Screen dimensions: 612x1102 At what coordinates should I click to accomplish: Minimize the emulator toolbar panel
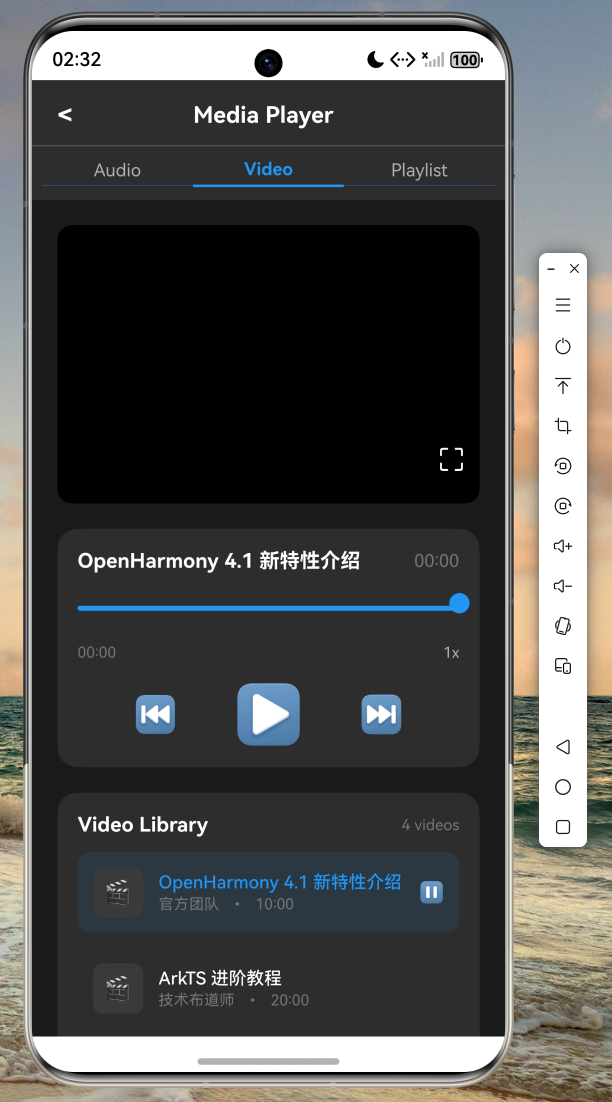[552, 268]
